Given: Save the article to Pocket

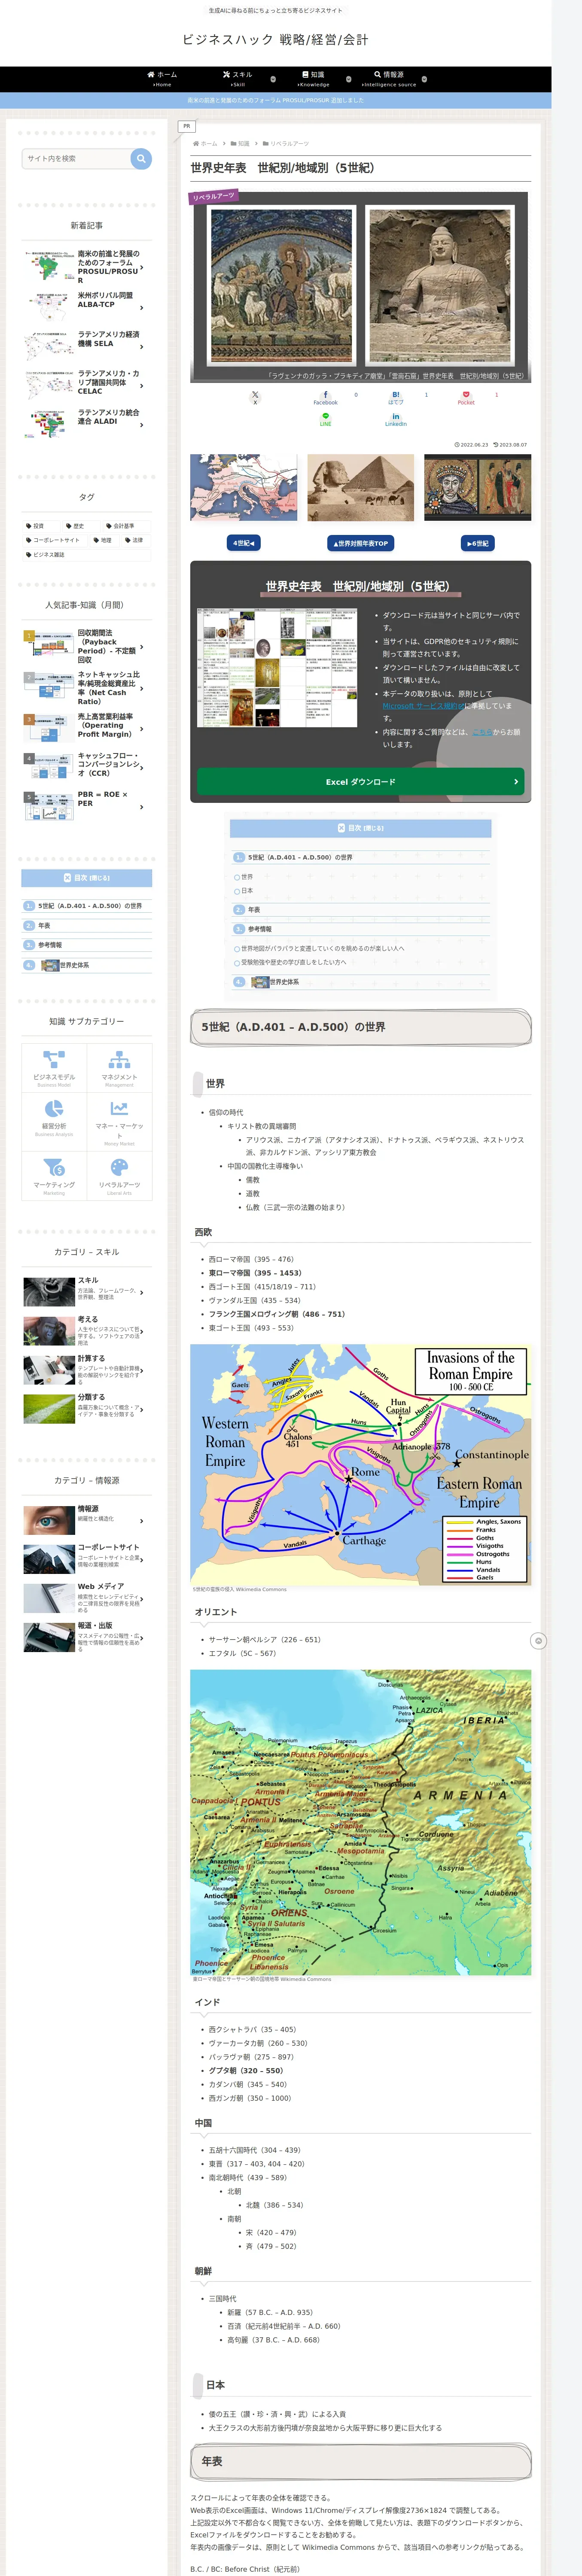Looking at the screenshot, I should click(x=466, y=397).
